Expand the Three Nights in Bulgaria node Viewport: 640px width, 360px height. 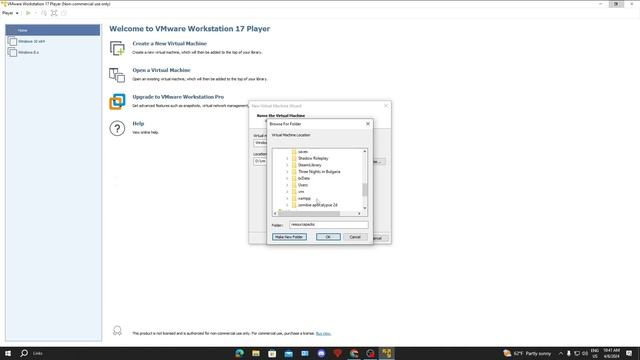(287, 172)
